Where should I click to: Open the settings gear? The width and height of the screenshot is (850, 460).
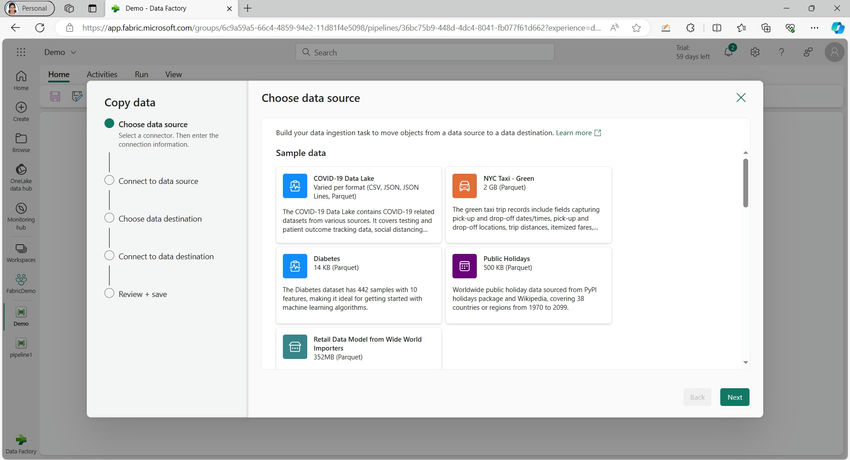tap(755, 52)
